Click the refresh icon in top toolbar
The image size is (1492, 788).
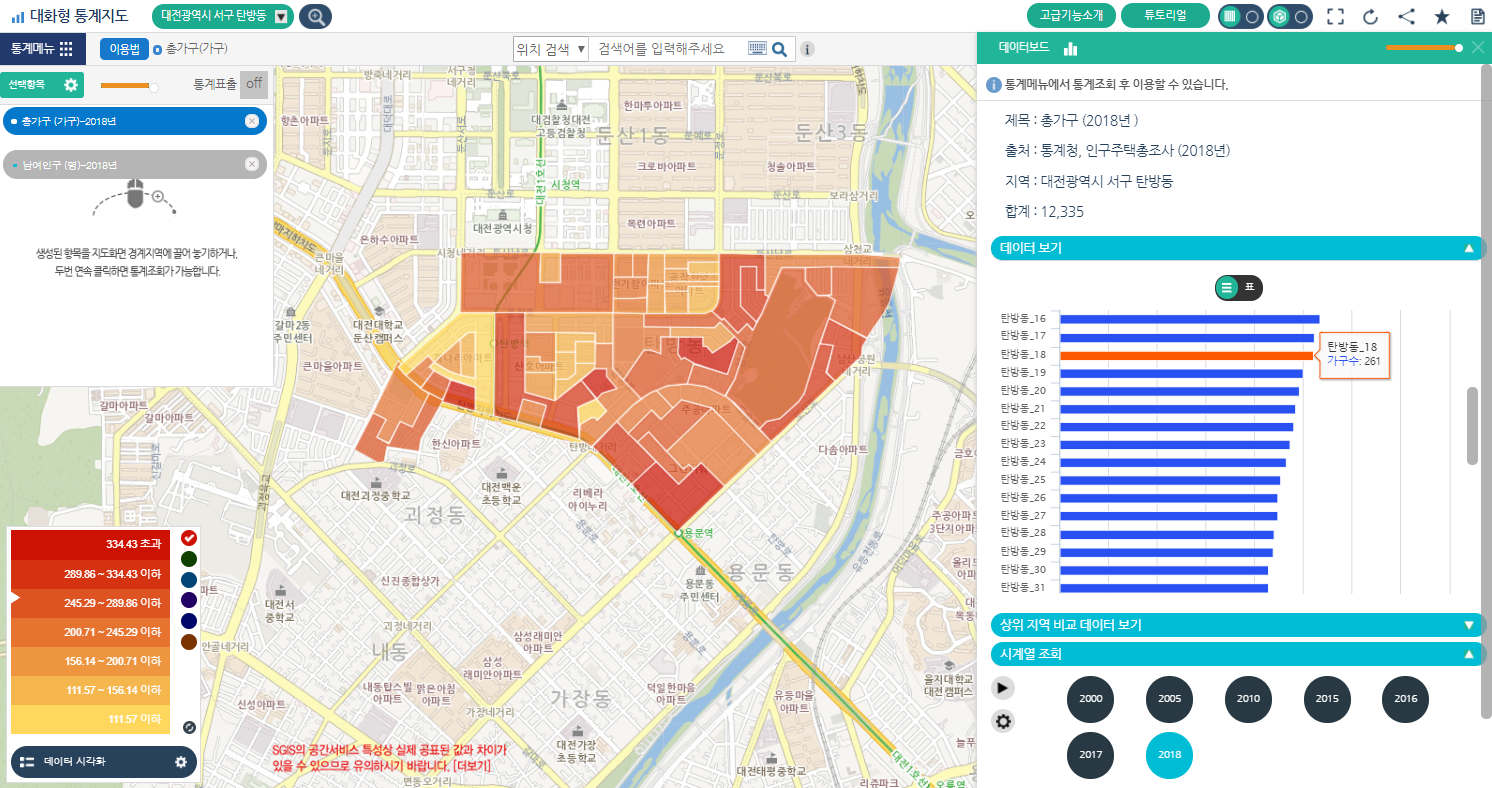point(1371,16)
